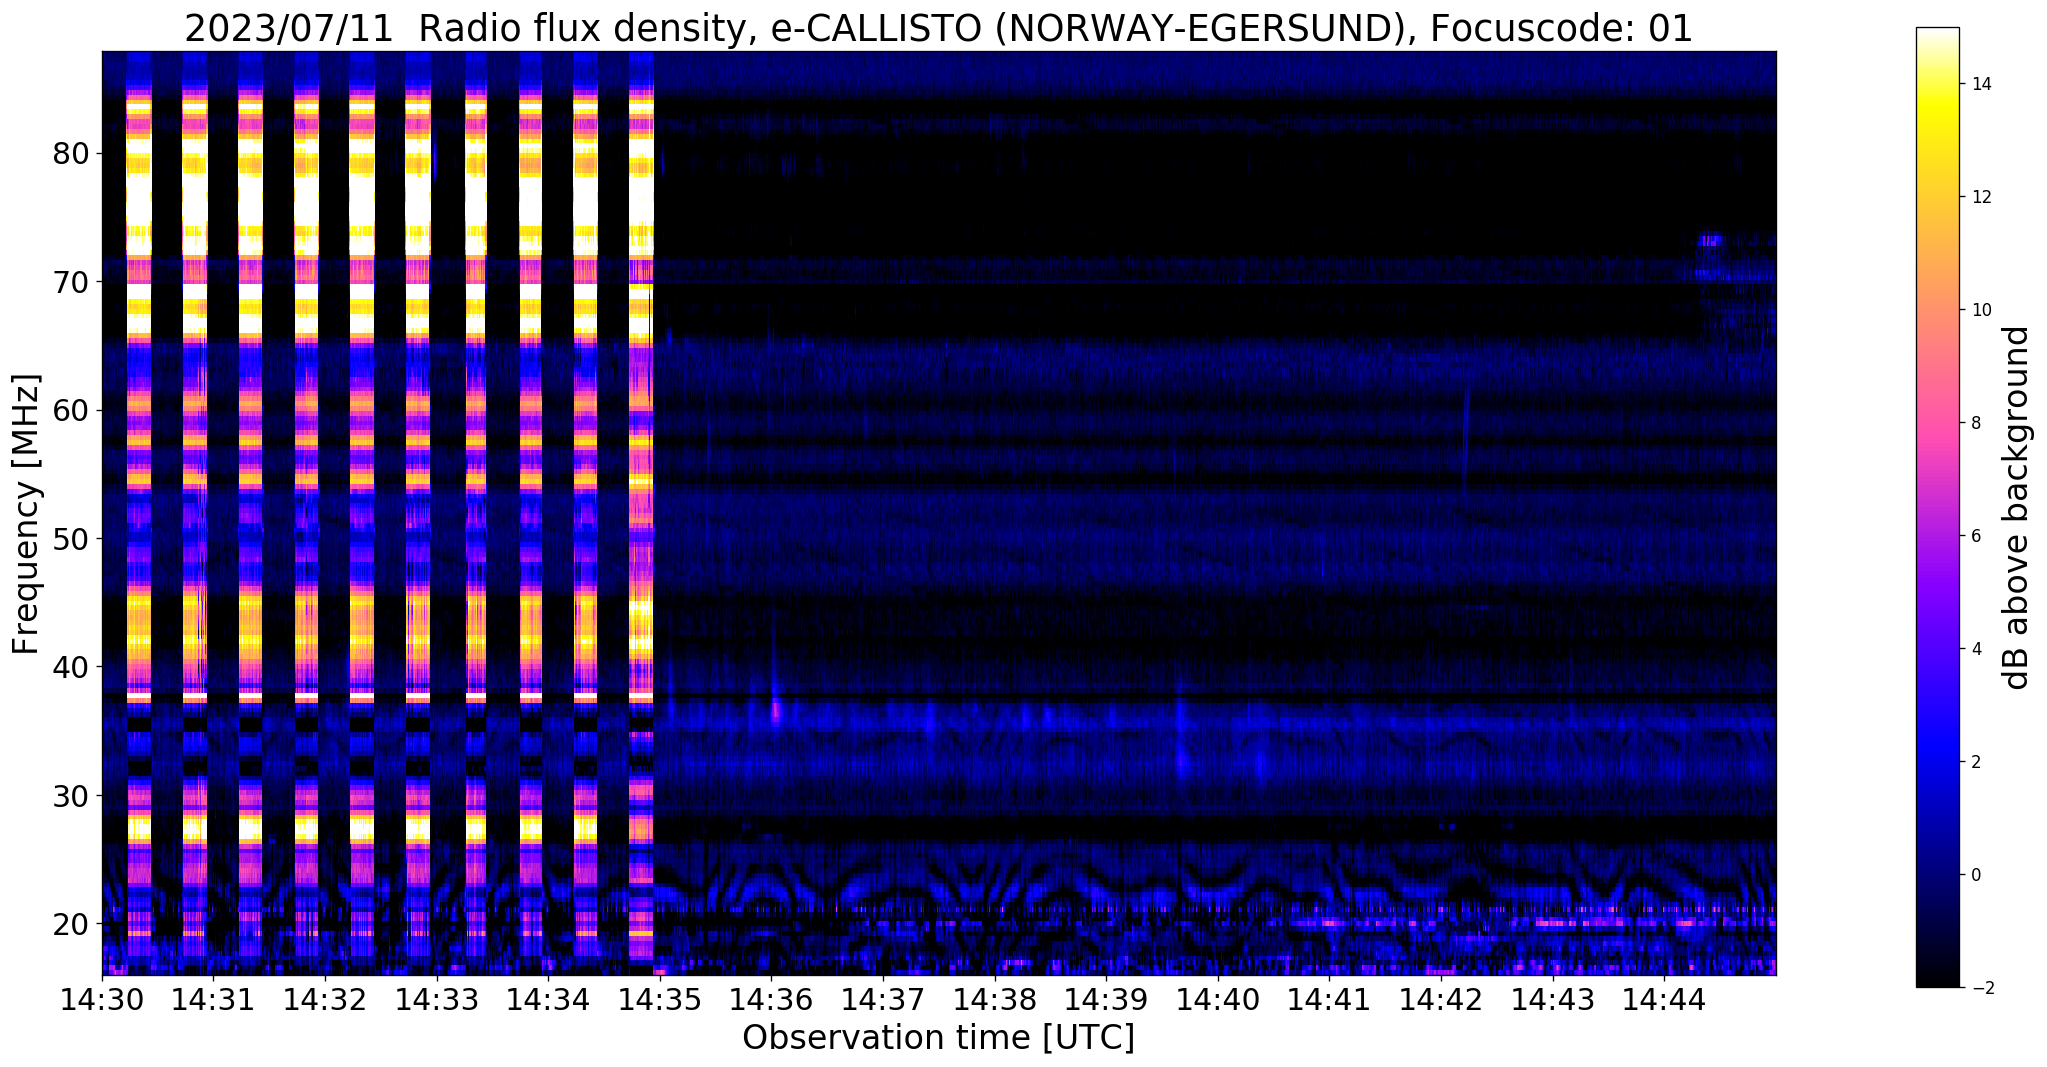Click the 'dB above background' colorbar label
This screenshot has width=2047, height=1067.
coord(2016,507)
